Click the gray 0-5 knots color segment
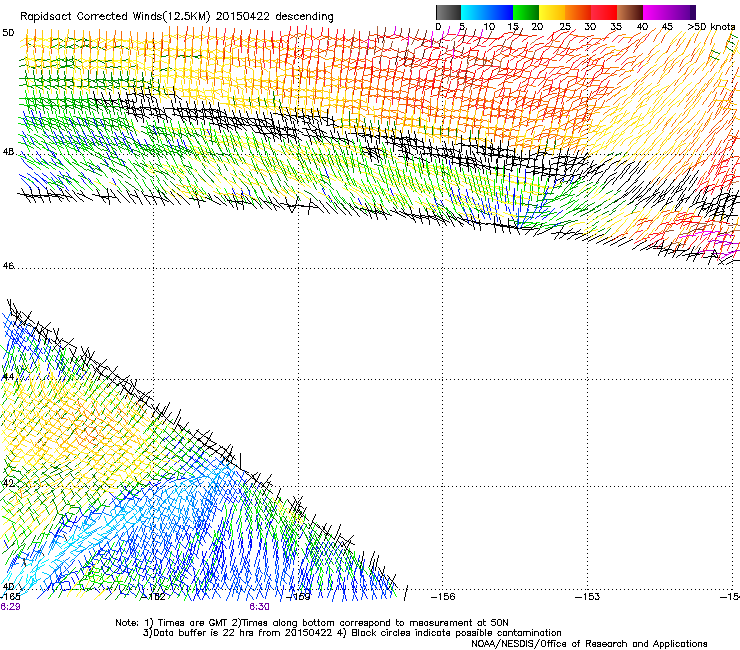The width and height of the screenshot is (740, 650). 448,12
